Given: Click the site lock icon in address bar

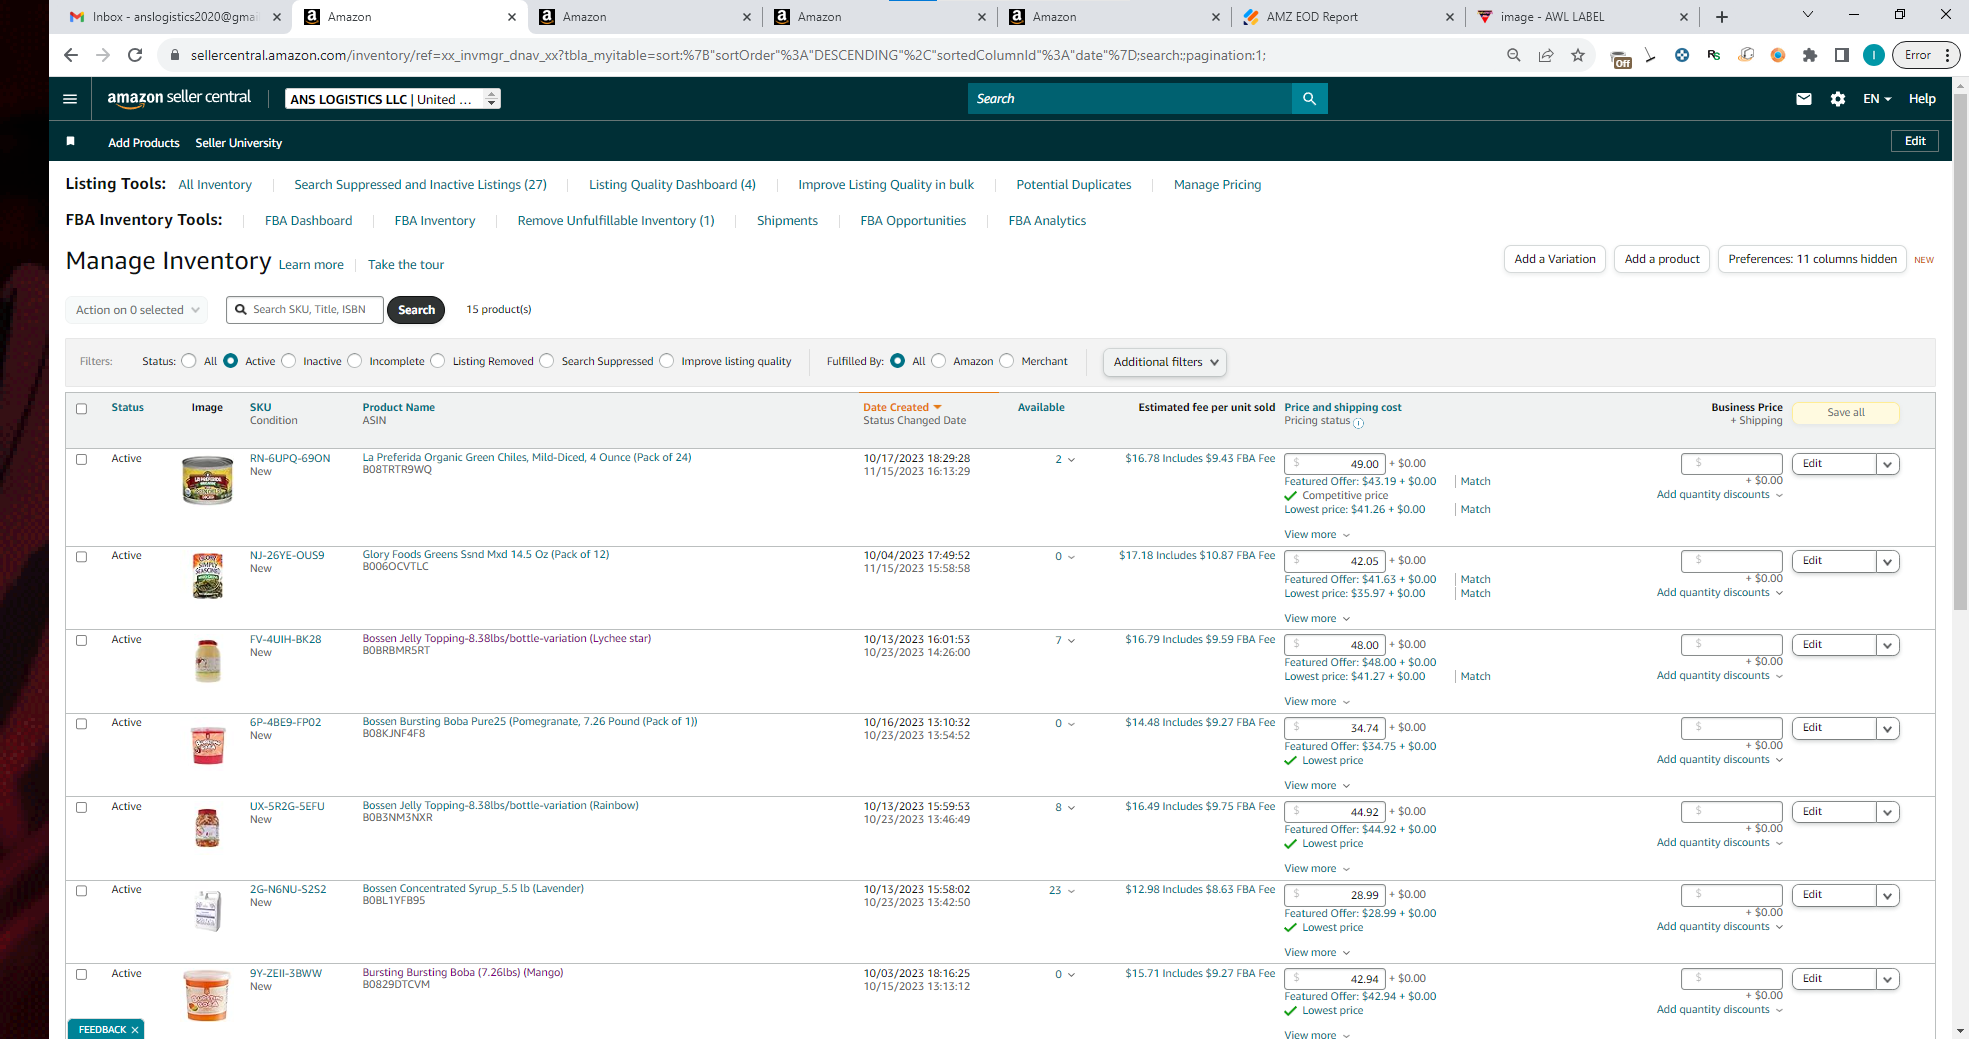Looking at the screenshot, I should click(175, 55).
